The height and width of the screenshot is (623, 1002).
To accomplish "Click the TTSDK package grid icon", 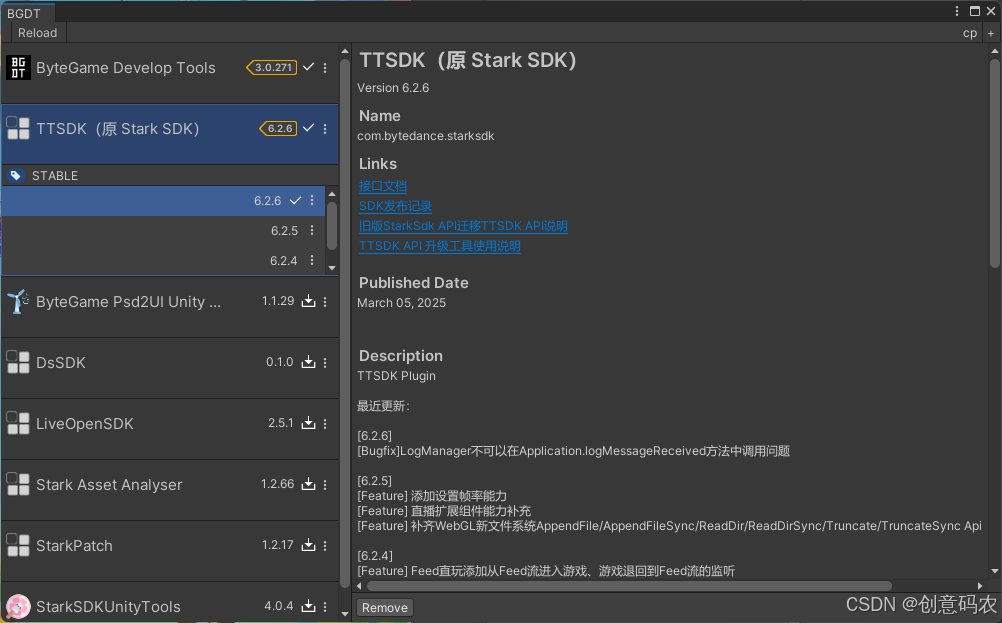I will pos(18,128).
